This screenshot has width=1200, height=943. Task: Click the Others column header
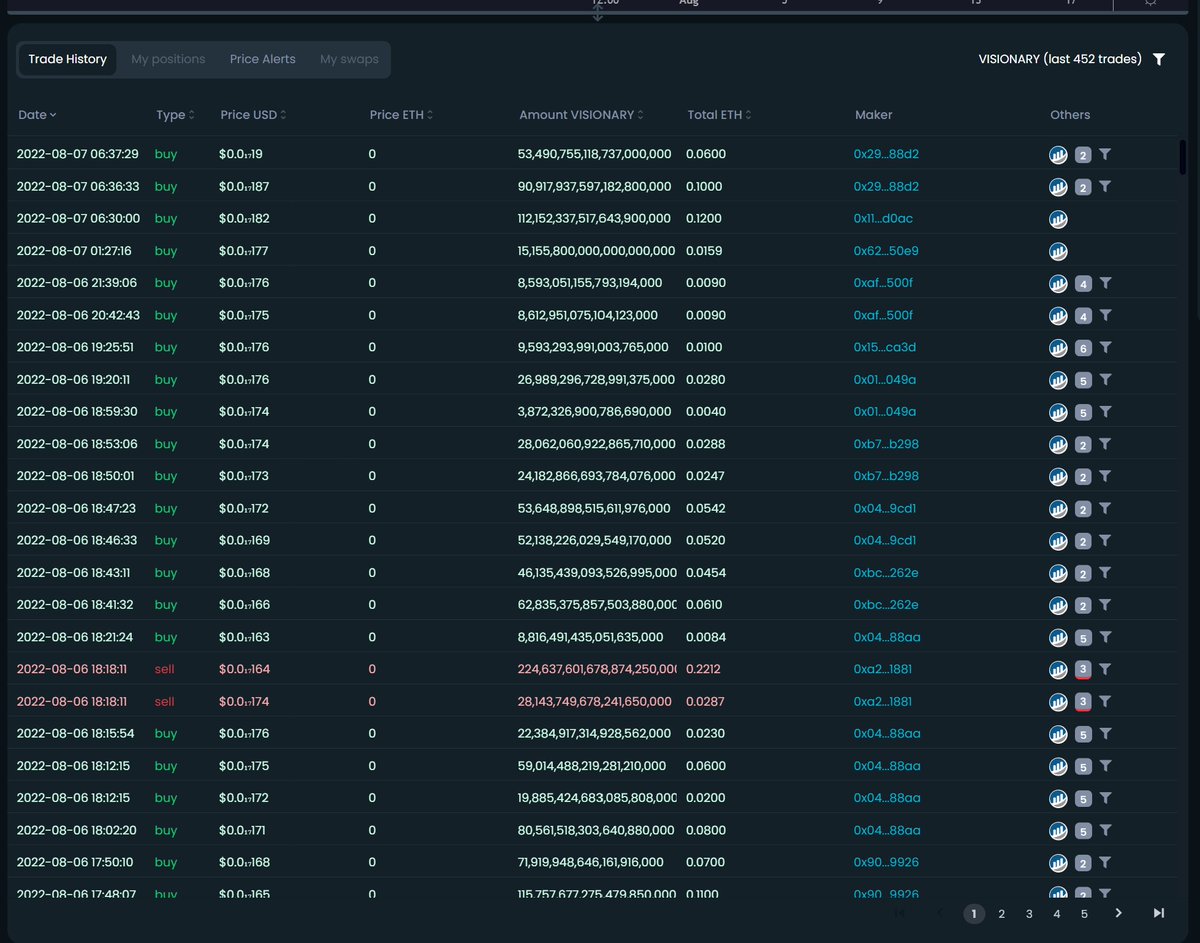pos(1070,115)
